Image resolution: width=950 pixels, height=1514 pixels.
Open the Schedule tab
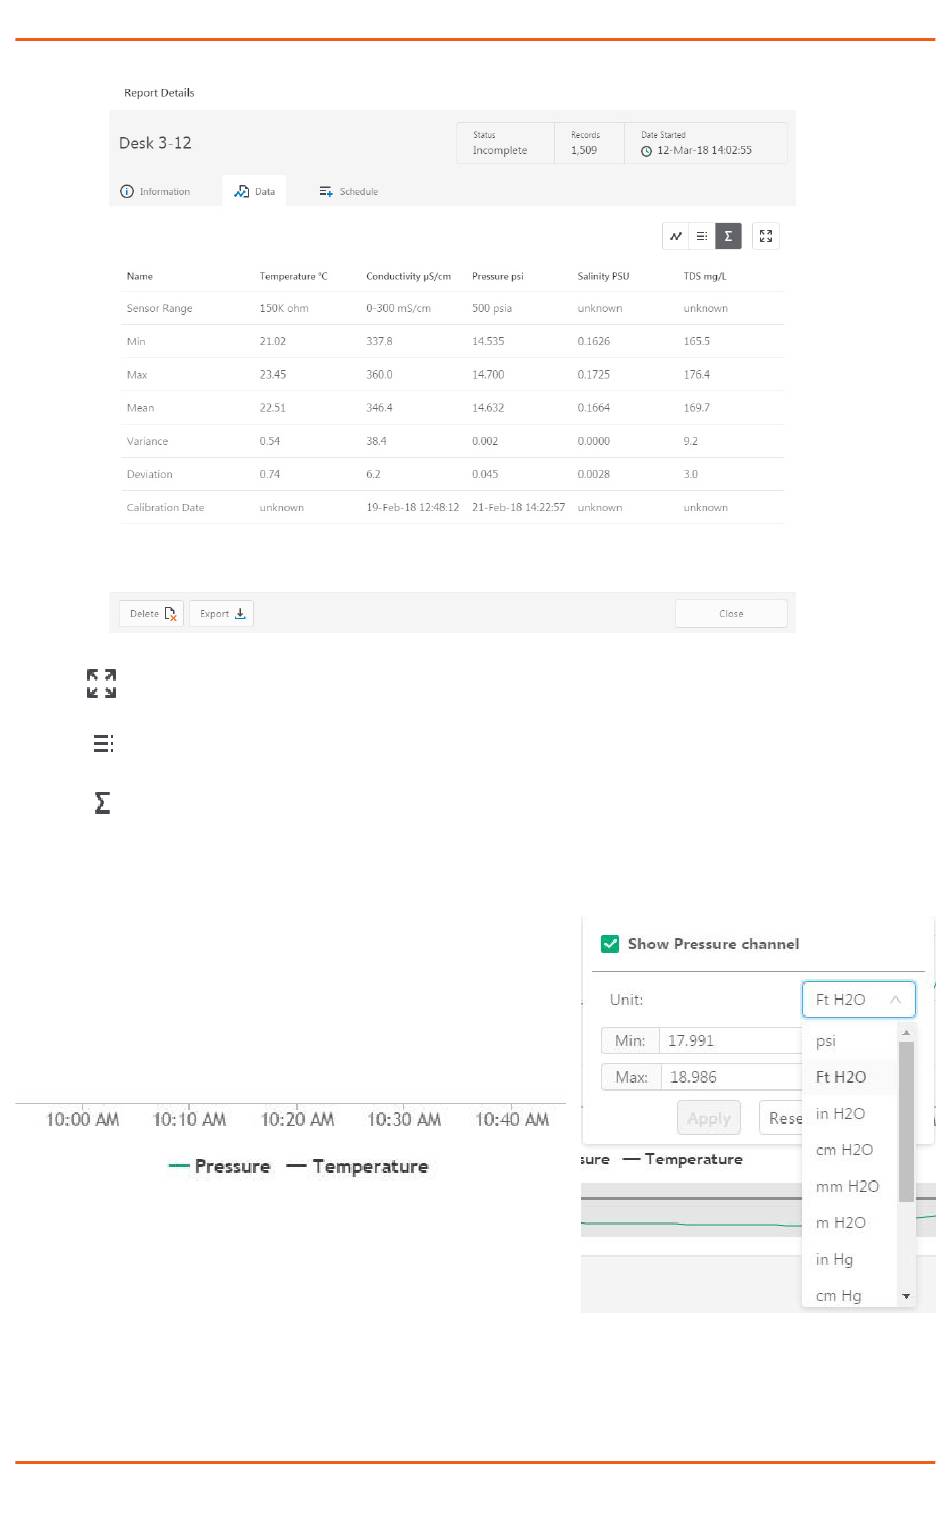(x=348, y=191)
